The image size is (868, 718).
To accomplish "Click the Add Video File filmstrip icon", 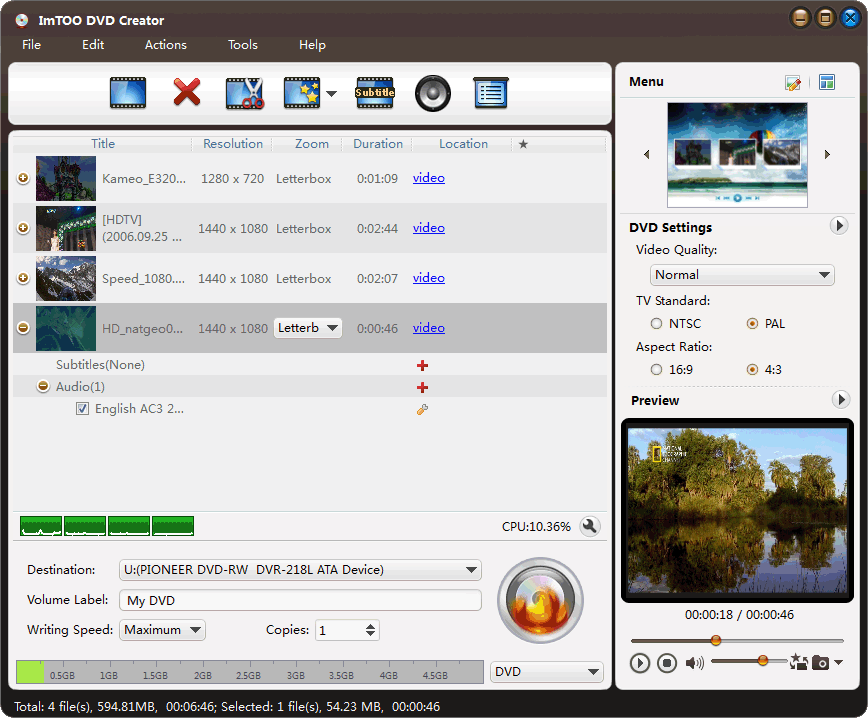I will point(128,93).
